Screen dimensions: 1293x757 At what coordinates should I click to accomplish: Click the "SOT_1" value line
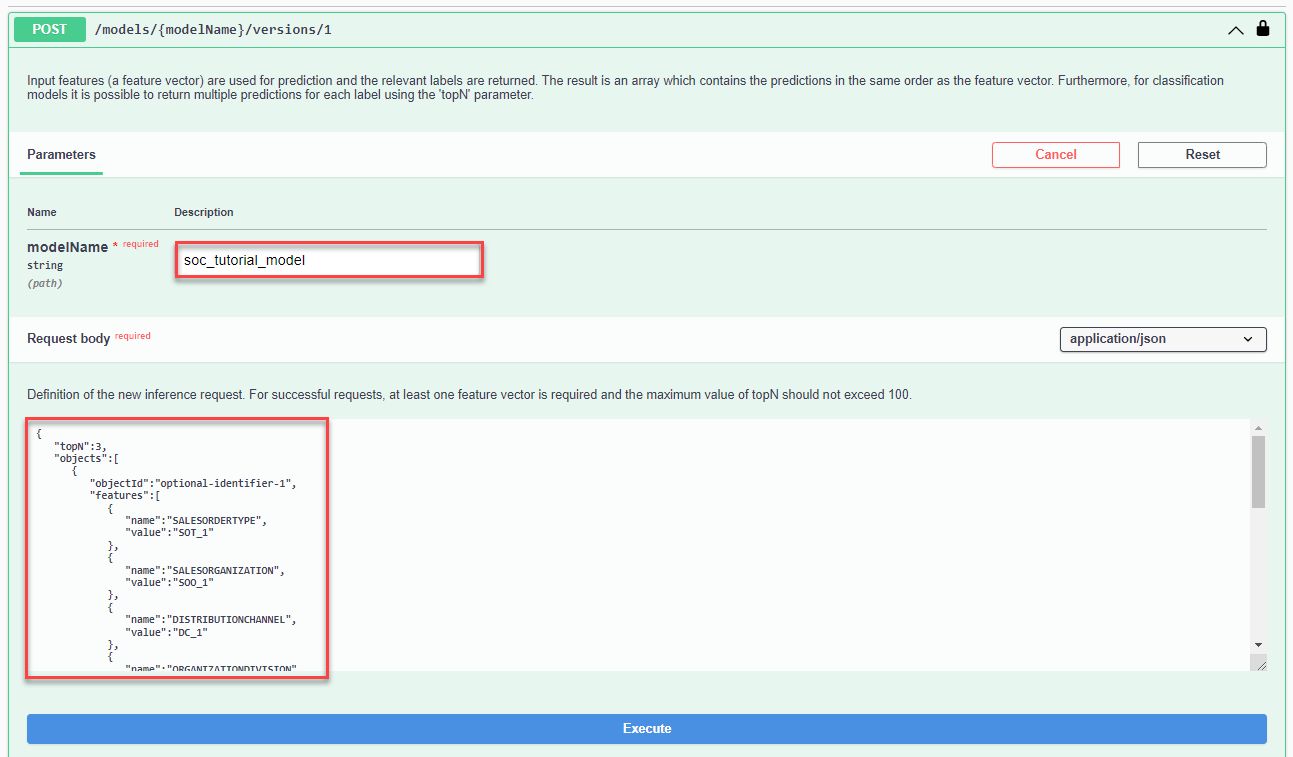click(170, 533)
